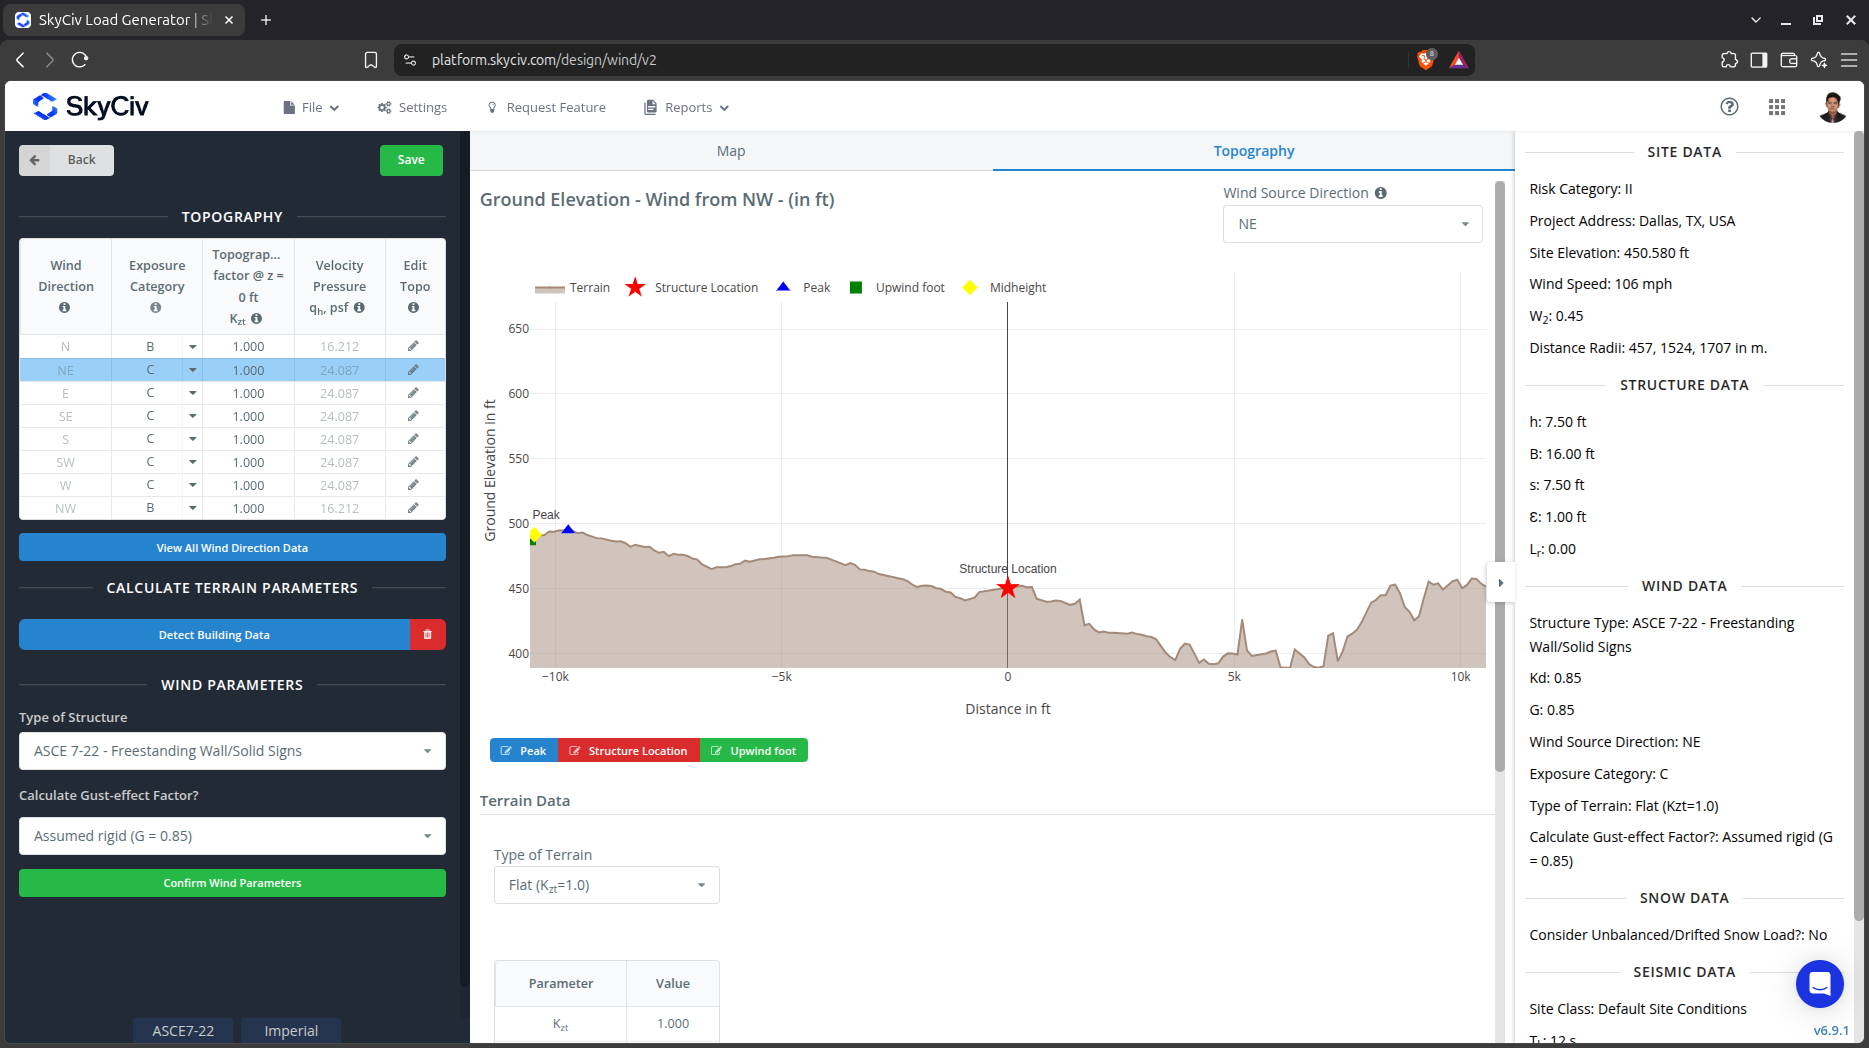Toggle Structure Location trace in legend
Screen dimensions: 1869x1048
click(692, 288)
